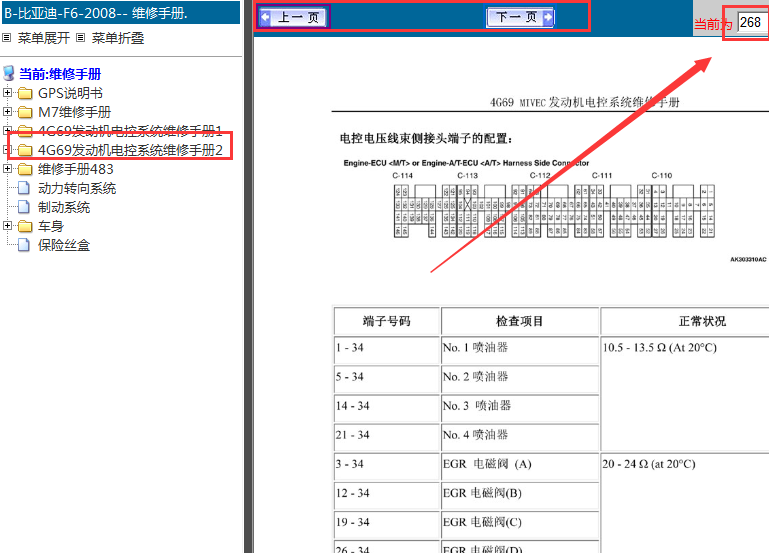769x553 pixels.
Task: Click the 10.5 - 13.5 Ω value cell
Action: point(685,394)
